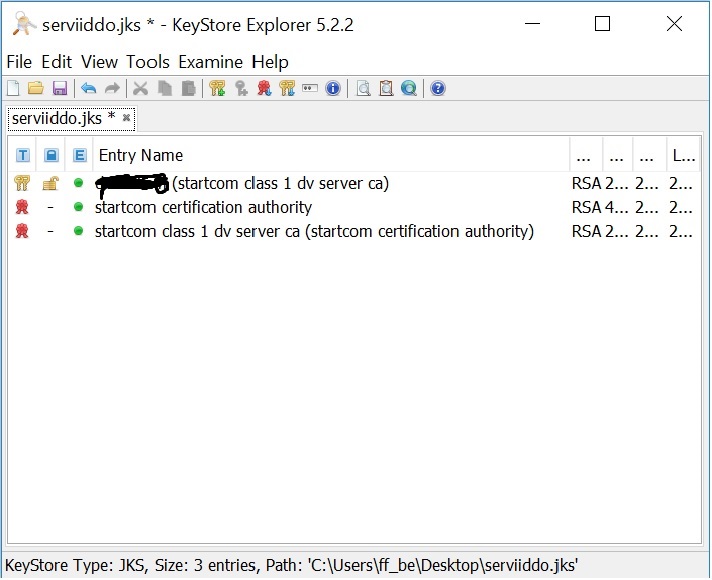Click the Undo arrow in the toolbar
The image size is (712, 580).
[x=89, y=89]
